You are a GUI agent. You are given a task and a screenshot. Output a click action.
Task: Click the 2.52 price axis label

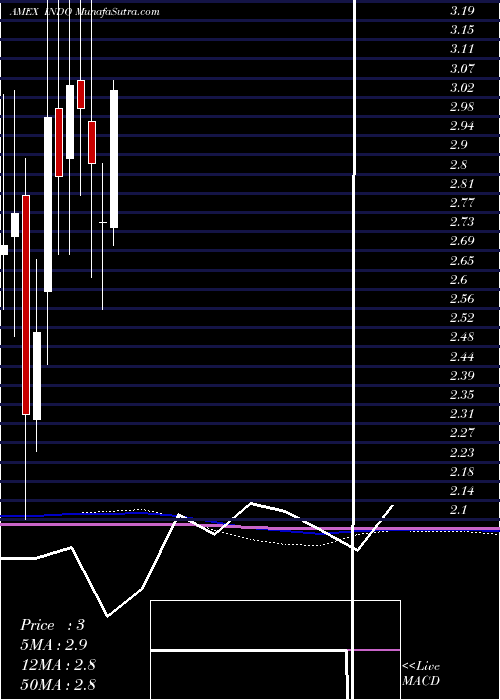click(x=462, y=318)
